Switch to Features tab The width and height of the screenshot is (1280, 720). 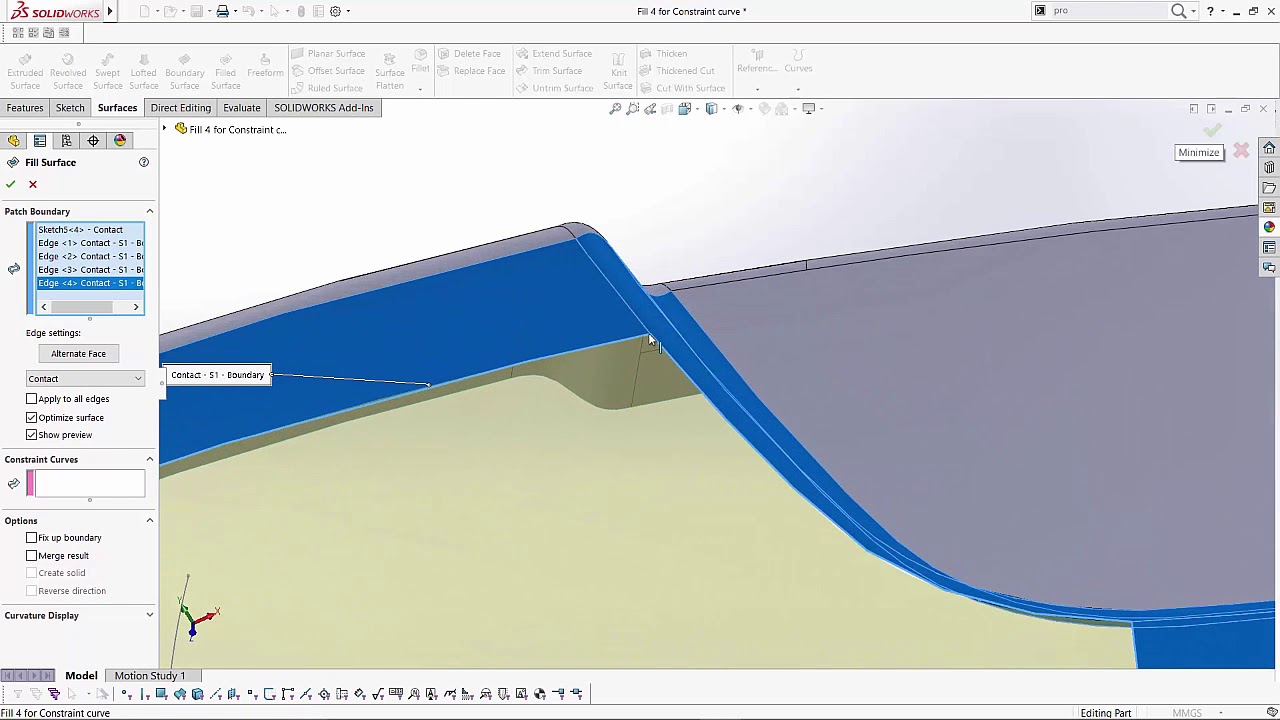[x=25, y=108]
